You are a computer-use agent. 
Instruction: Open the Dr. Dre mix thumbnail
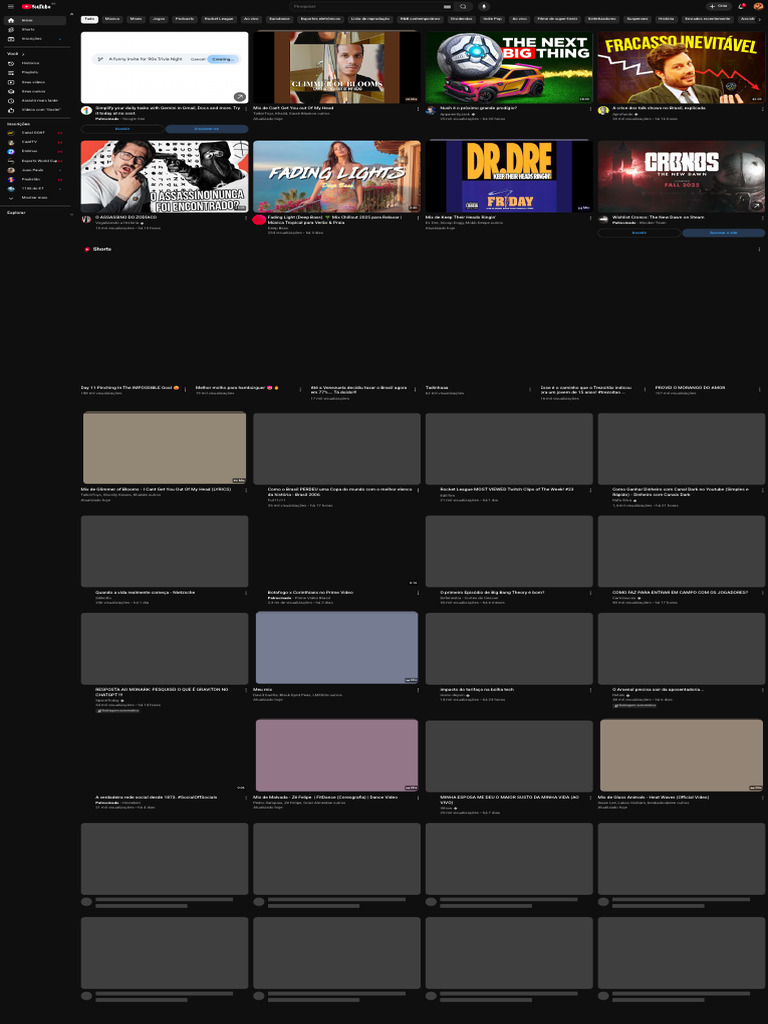click(x=508, y=176)
